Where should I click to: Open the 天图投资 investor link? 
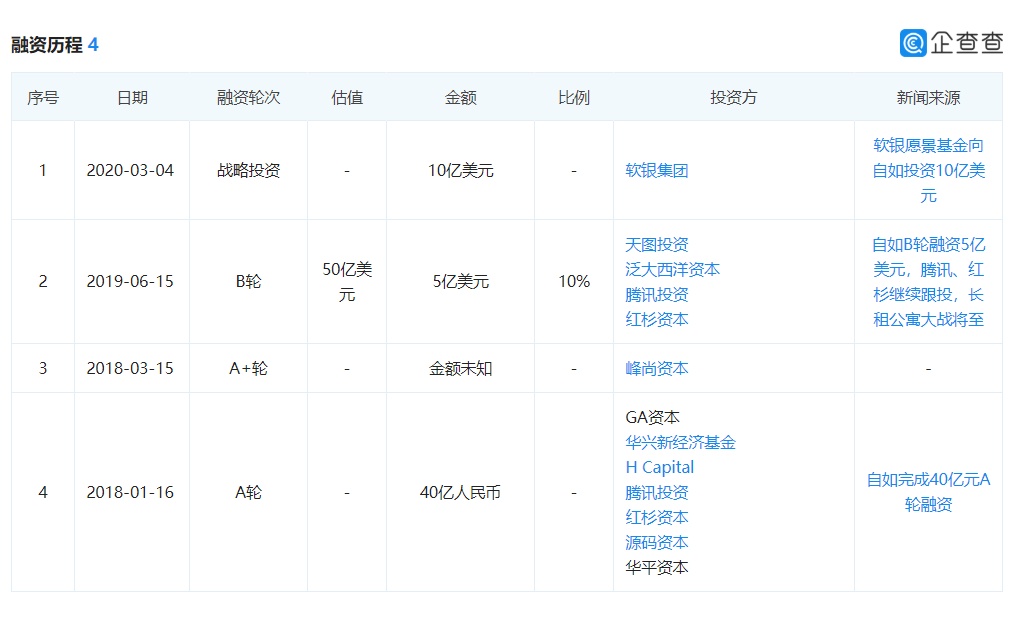pos(656,245)
